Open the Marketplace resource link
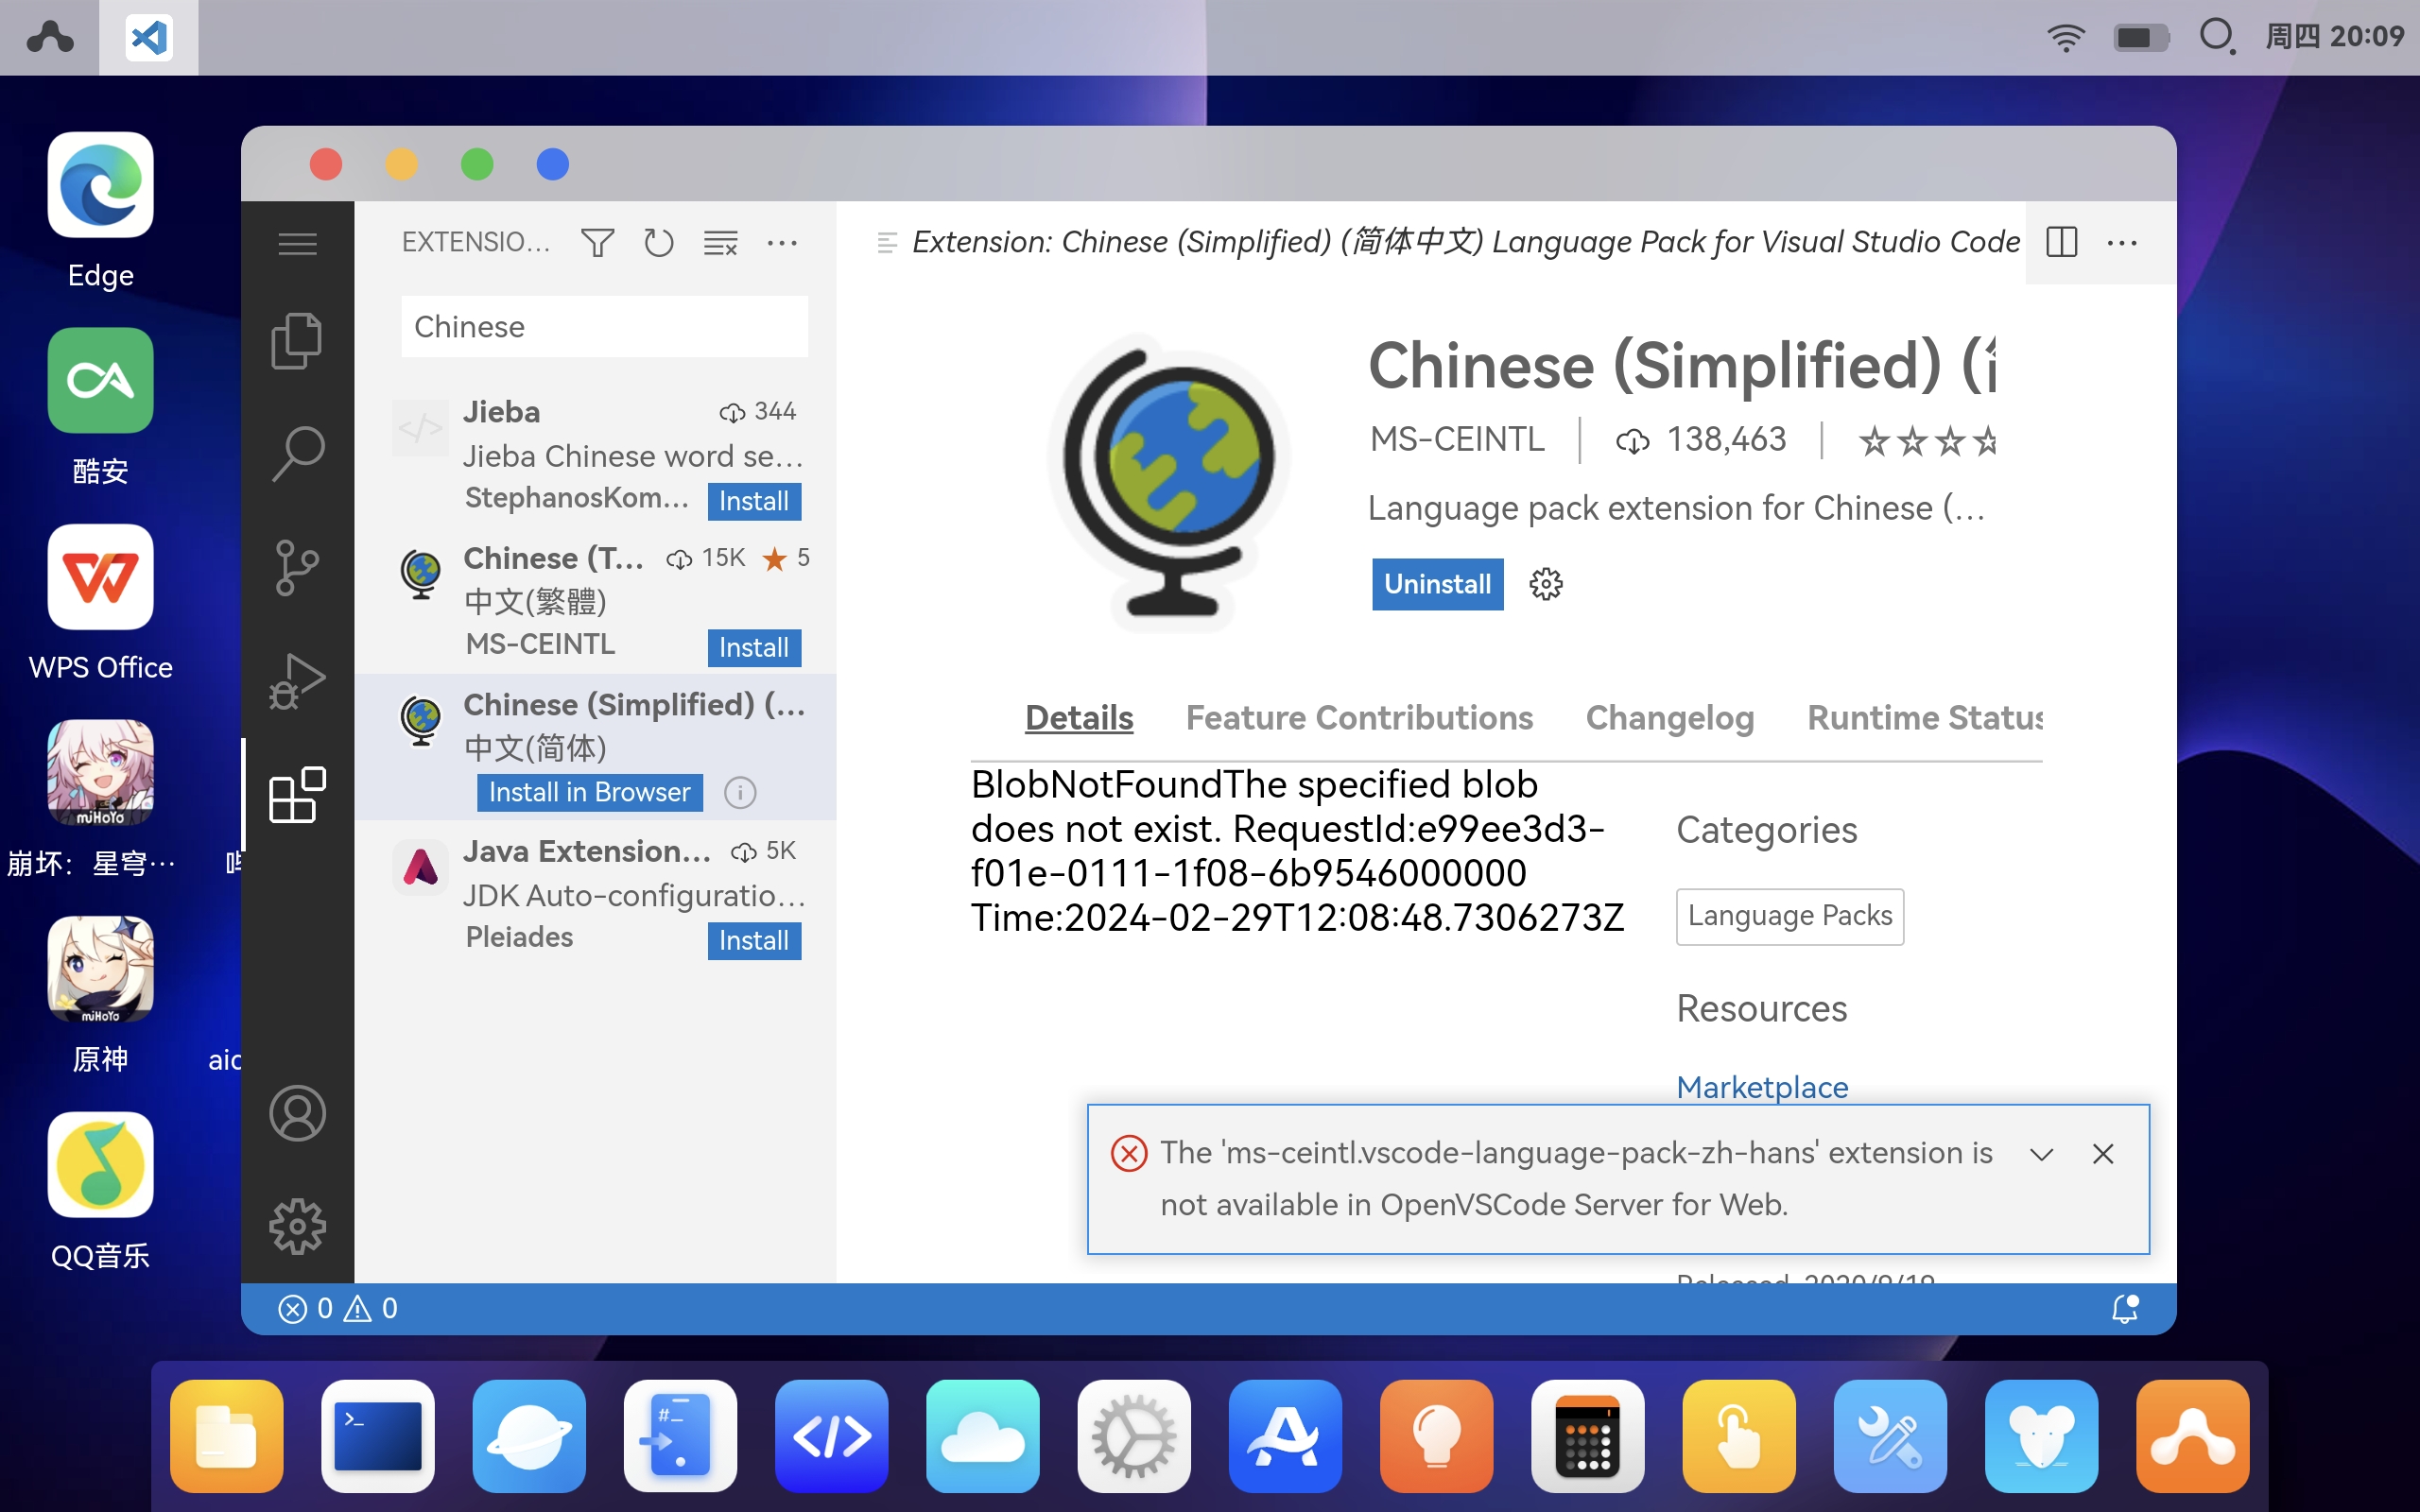Screen dimensions: 2420x1512 1762,1087
